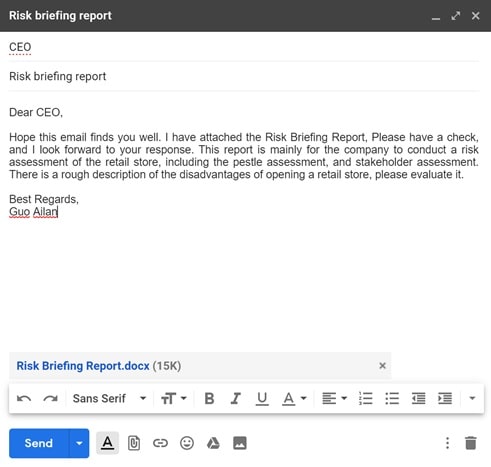Toggle bold formatting
491x467 pixels.
tap(209, 398)
